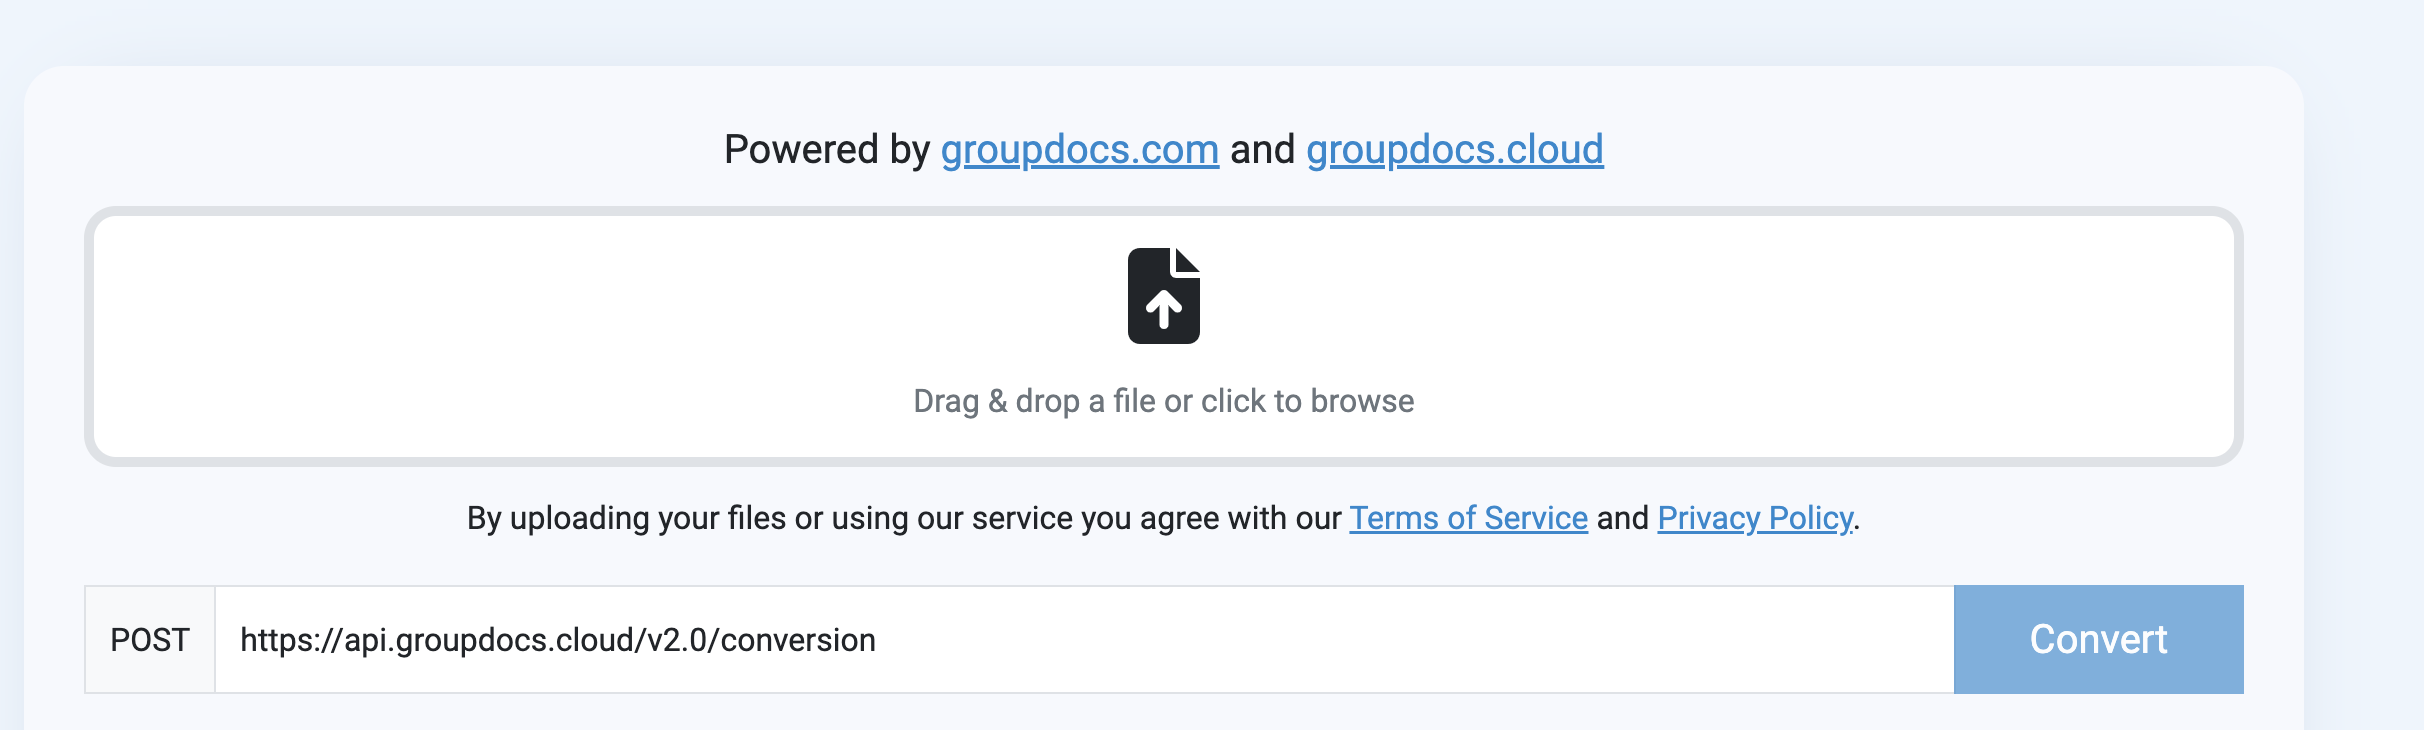Image resolution: width=2424 pixels, height=730 pixels.
Task: Open the groupdocs.com link
Action: (1080, 149)
